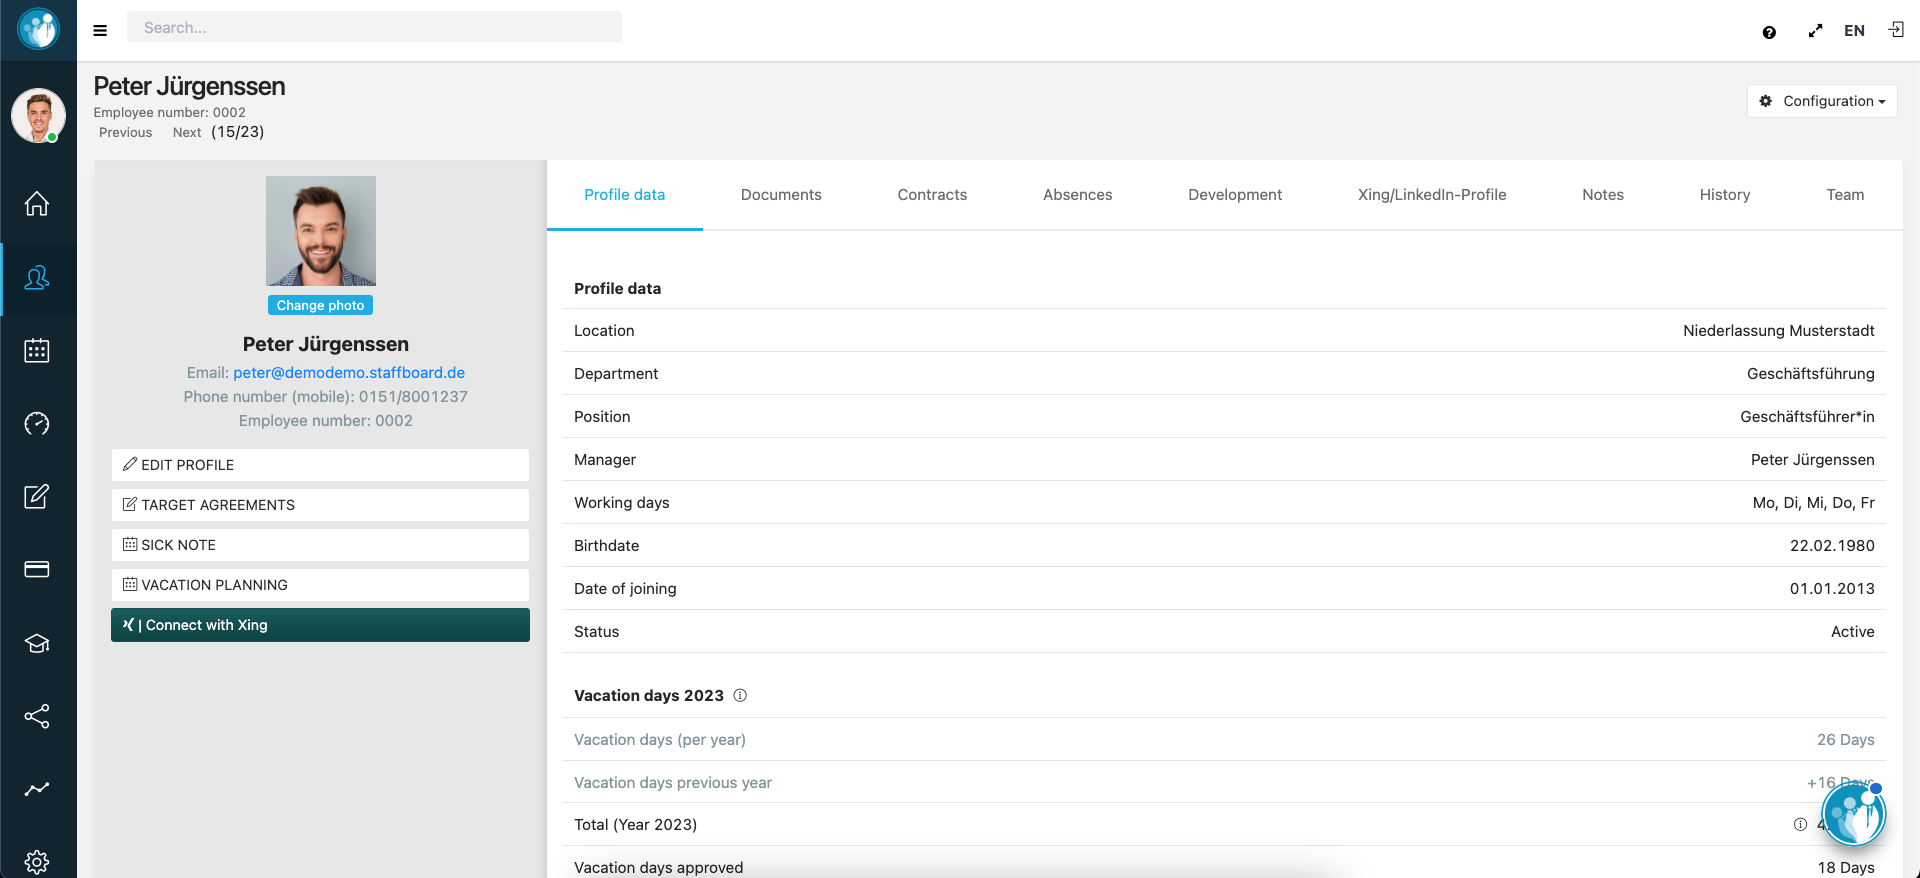Click the EDIT PROFILE button
This screenshot has height=878, width=1920.
pos(320,465)
